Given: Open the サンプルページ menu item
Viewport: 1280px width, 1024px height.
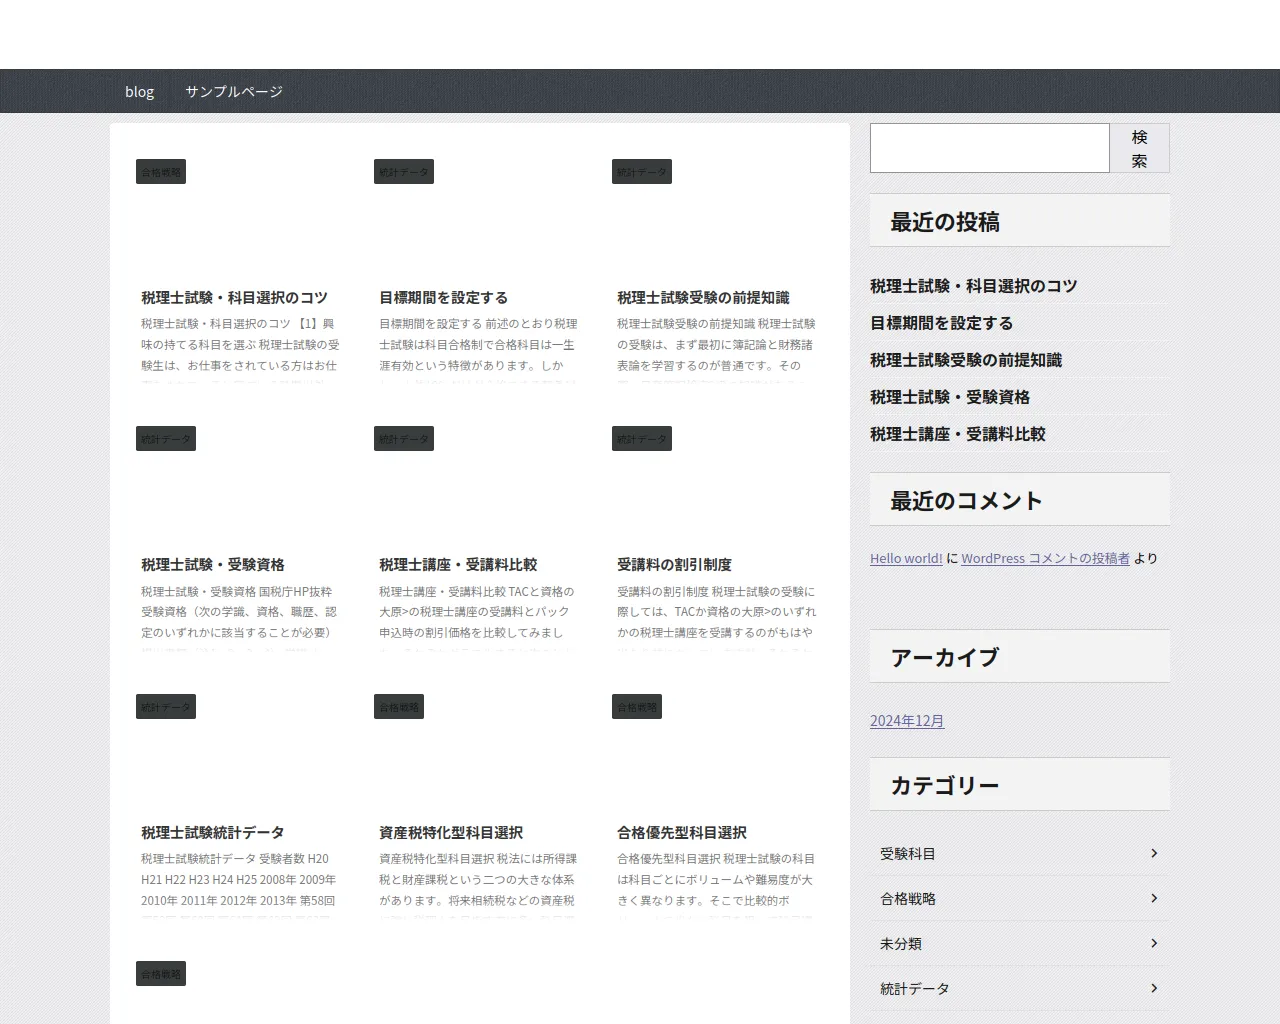Looking at the screenshot, I should (x=234, y=91).
